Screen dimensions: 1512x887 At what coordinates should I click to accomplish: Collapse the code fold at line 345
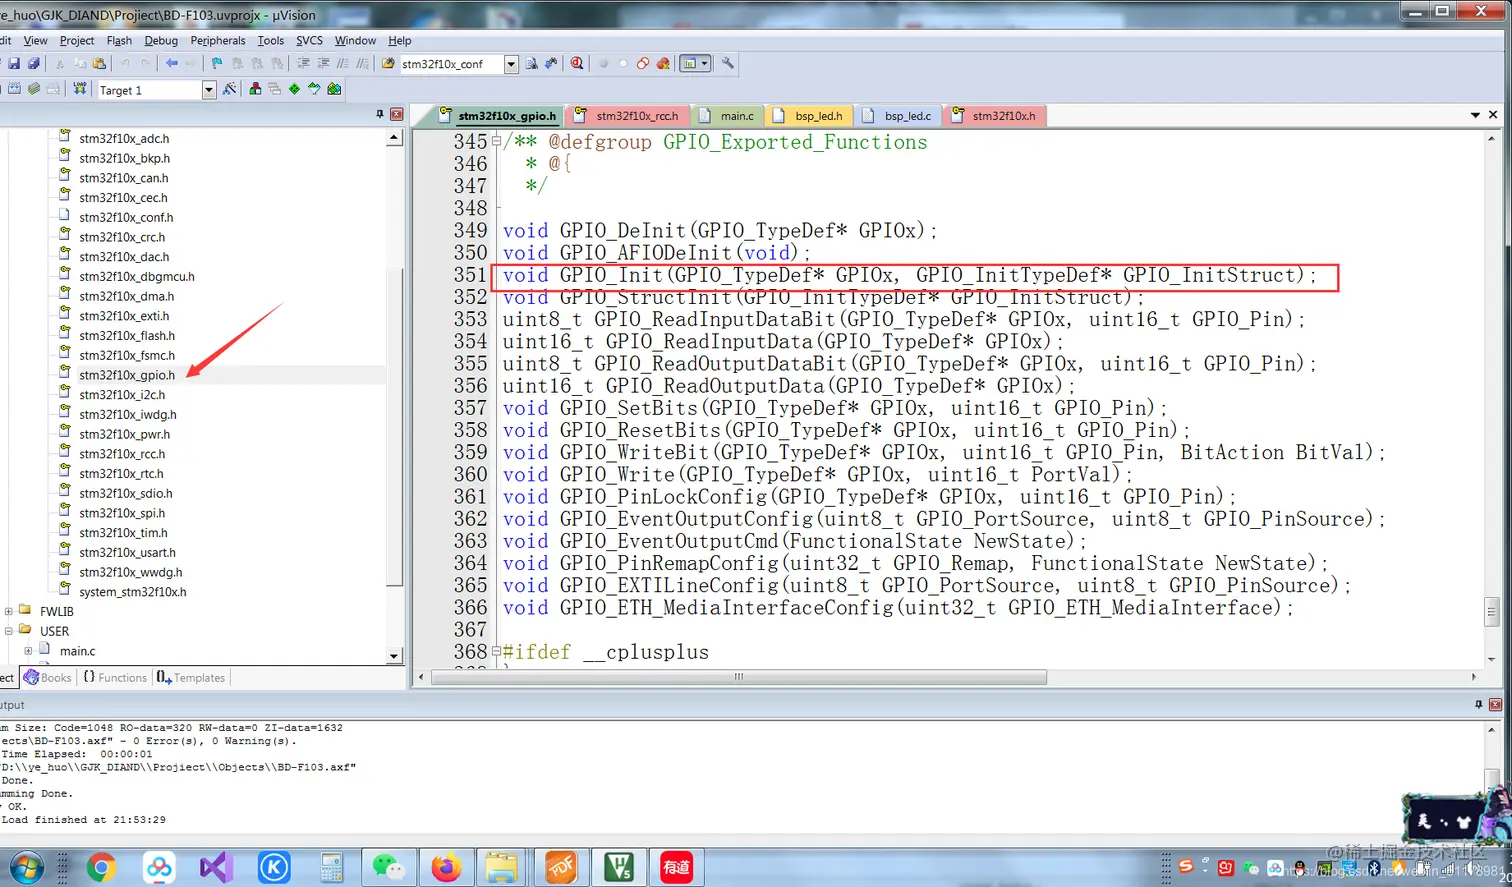[x=496, y=141]
